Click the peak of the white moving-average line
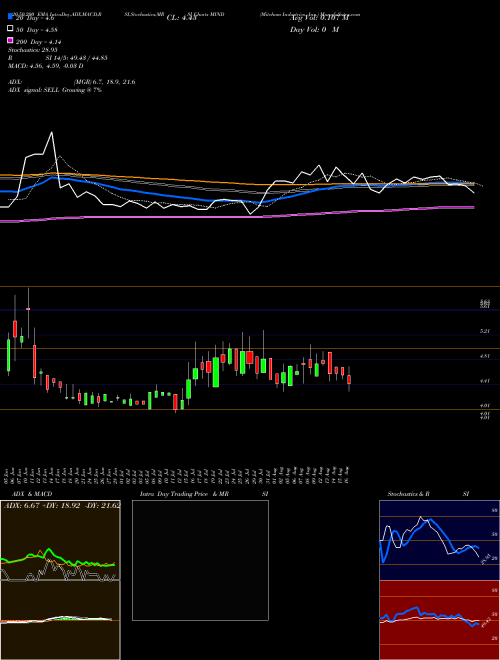This screenshot has width=500, height=660. pos(52,133)
